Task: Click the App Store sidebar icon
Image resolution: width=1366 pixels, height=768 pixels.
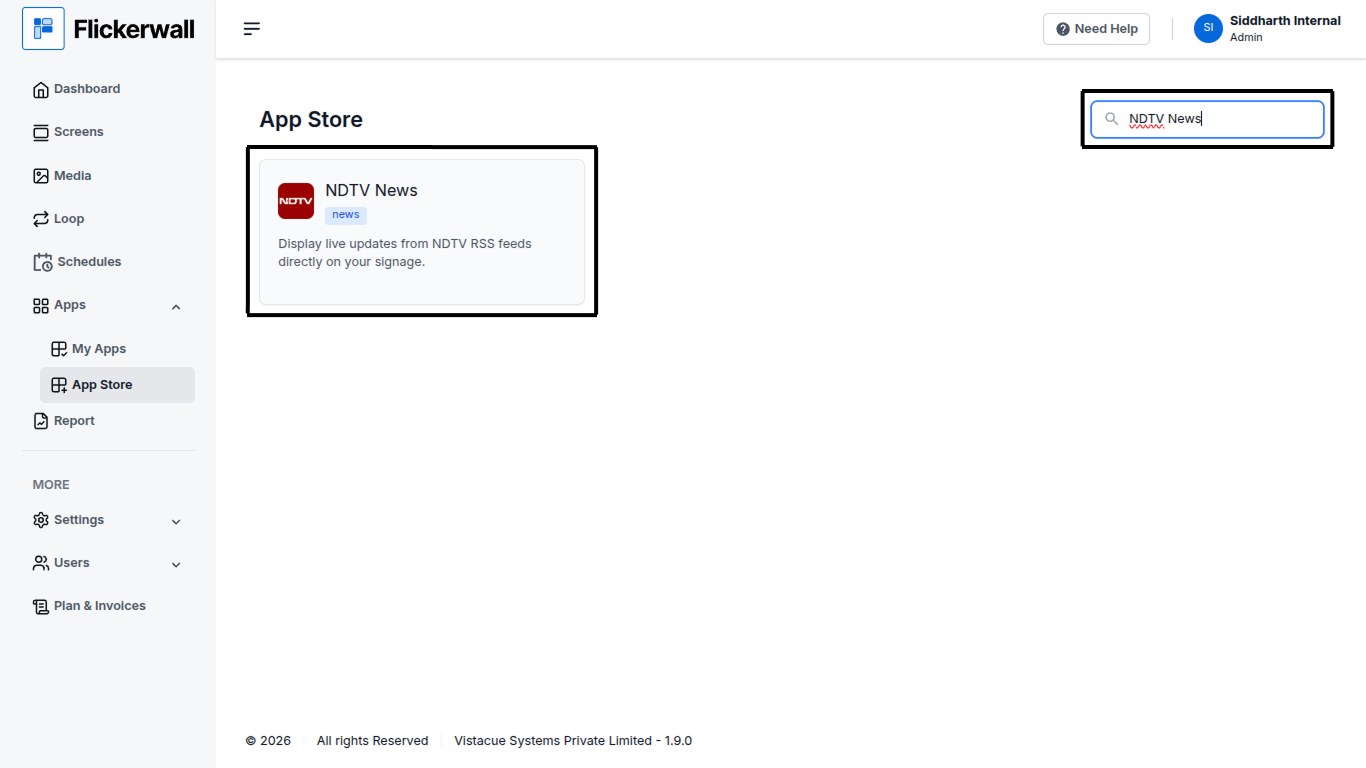Action: pos(59,385)
